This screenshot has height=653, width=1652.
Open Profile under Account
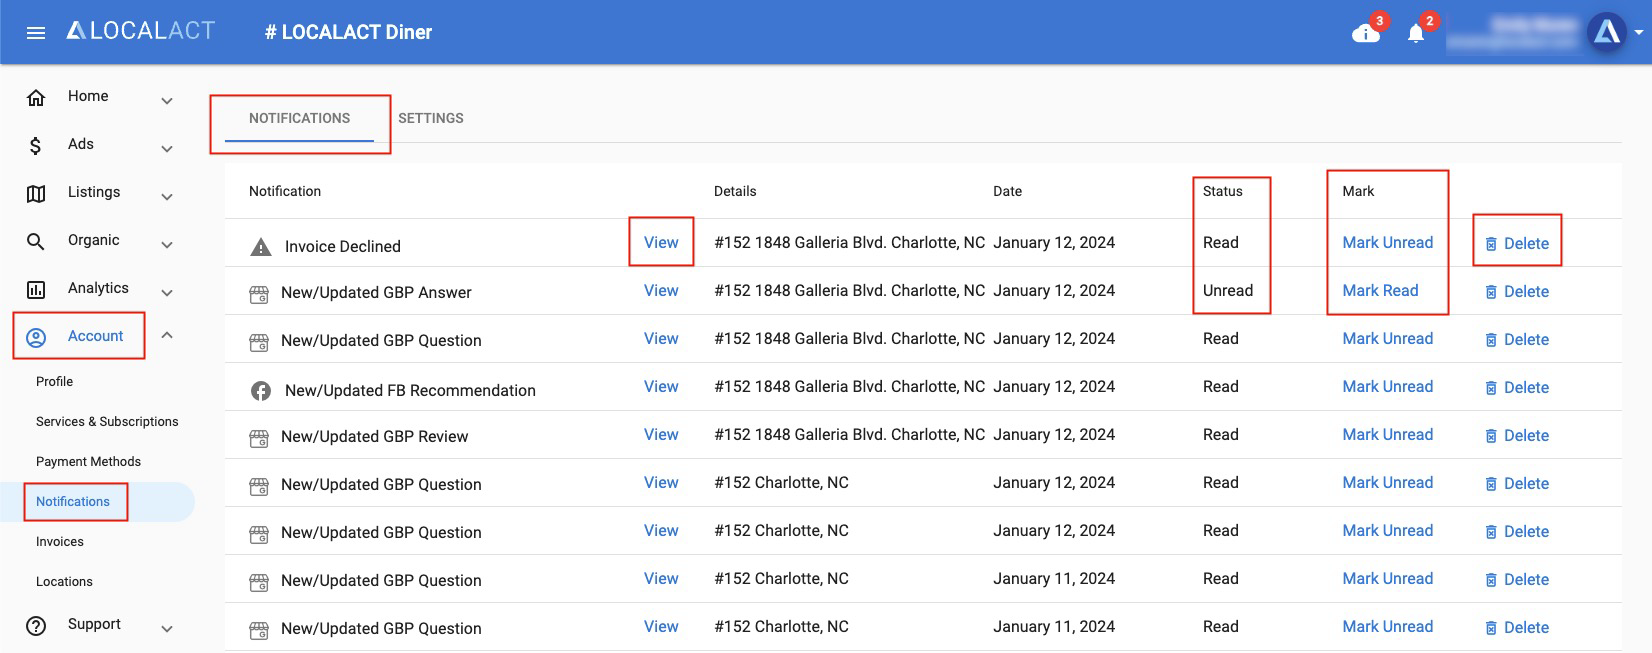pos(55,382)
